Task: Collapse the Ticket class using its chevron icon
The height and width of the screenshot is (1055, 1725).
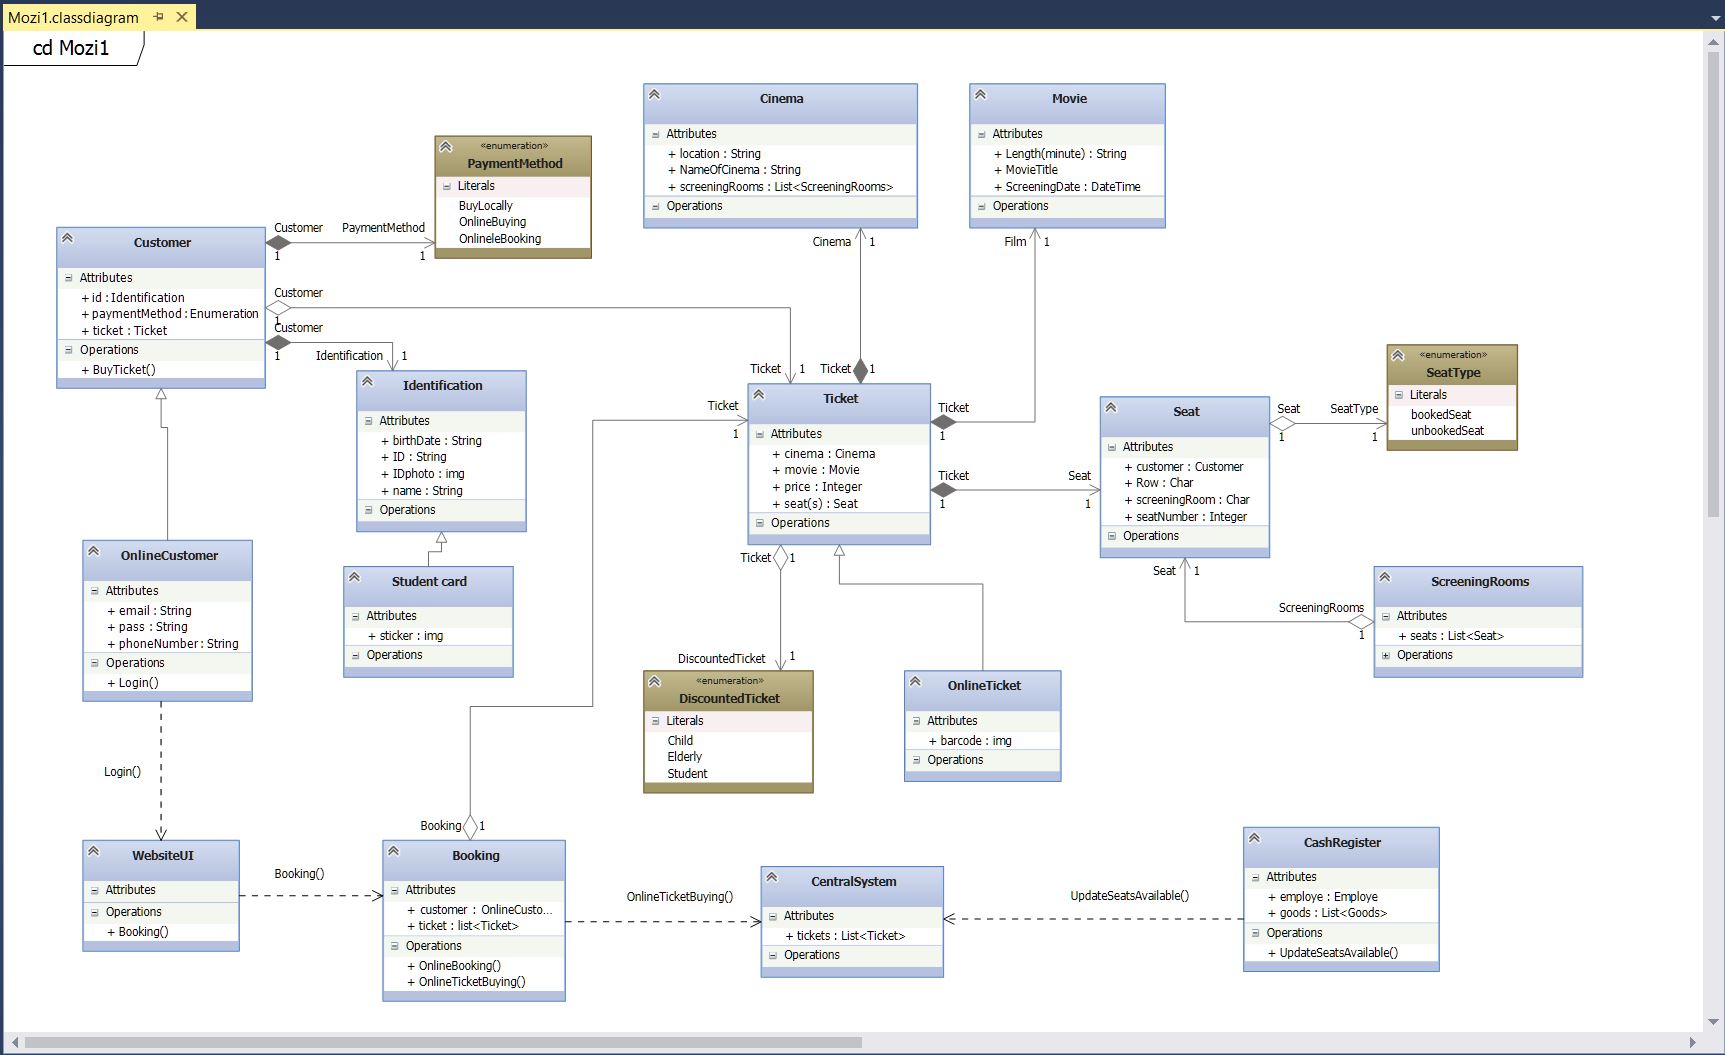Action: (758, 393)
